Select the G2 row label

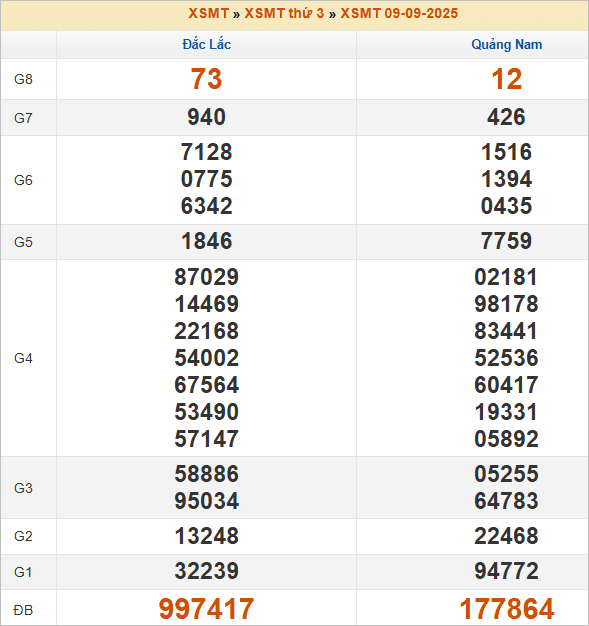point(23,536)
